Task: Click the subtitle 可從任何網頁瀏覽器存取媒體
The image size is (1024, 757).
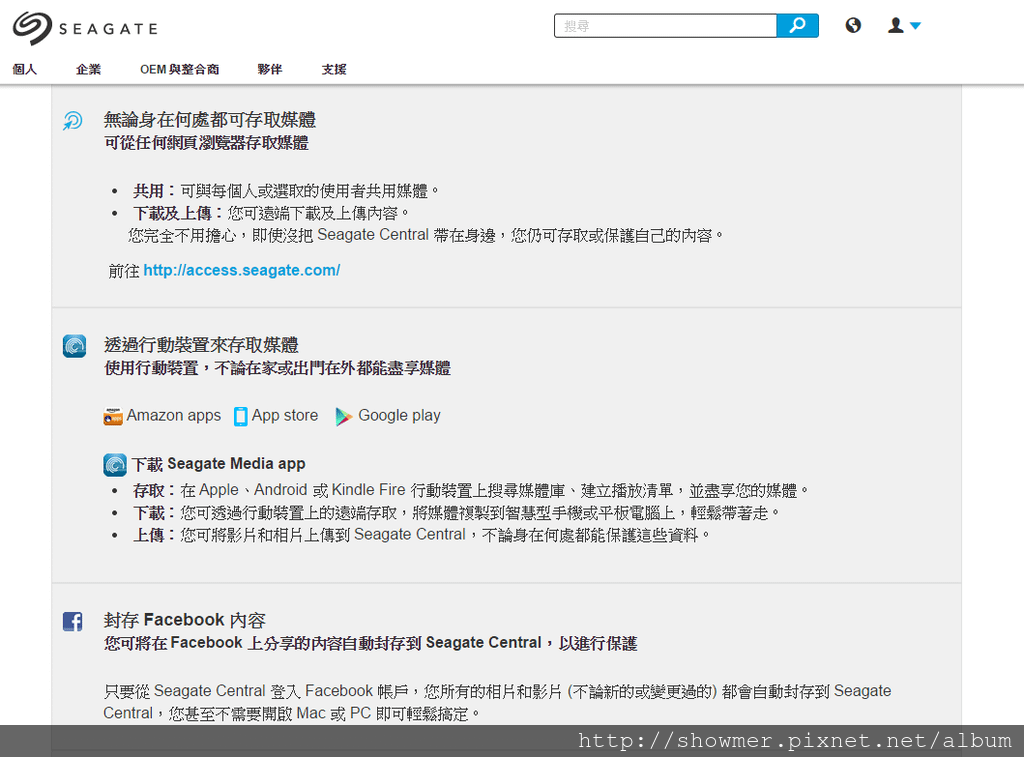Action: [206, 143]
